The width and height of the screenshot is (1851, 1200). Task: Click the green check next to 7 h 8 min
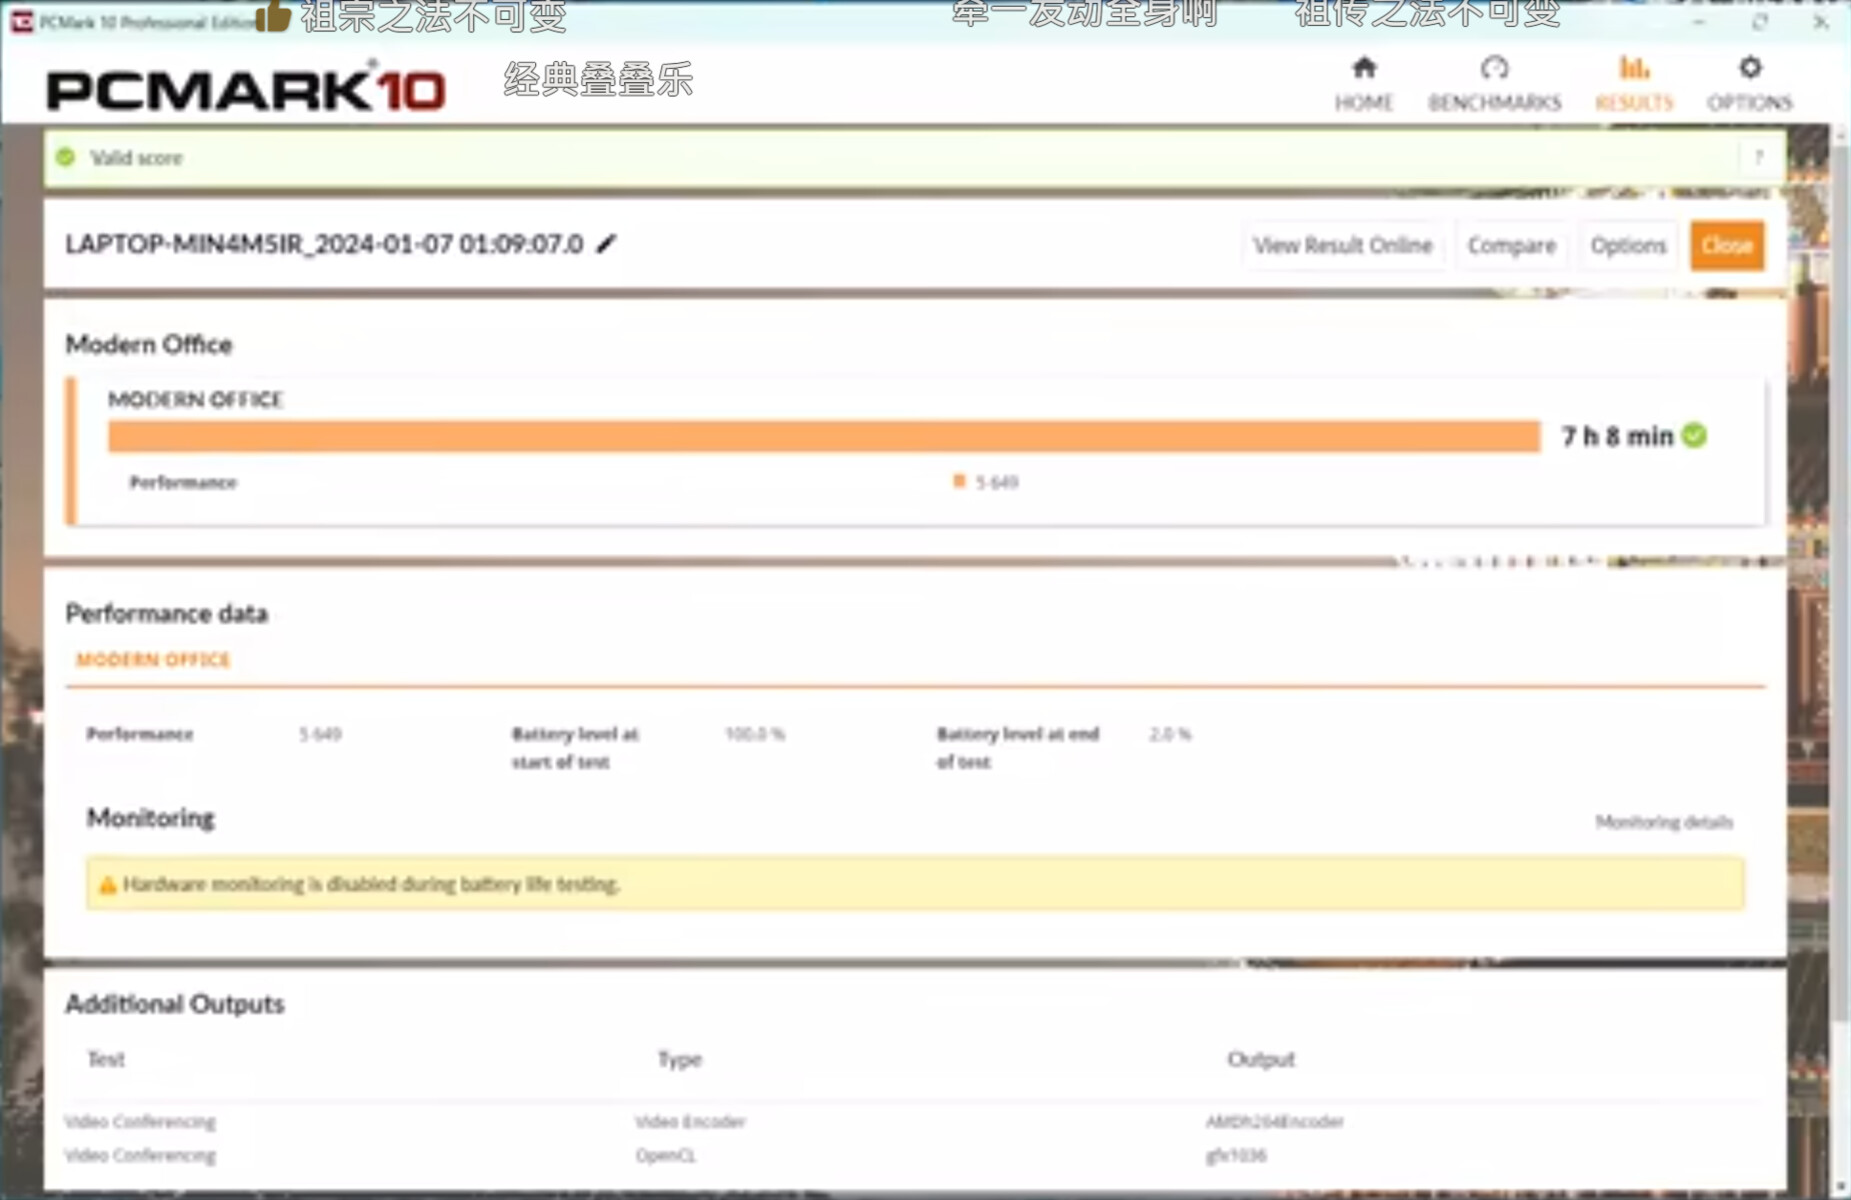1694,436
